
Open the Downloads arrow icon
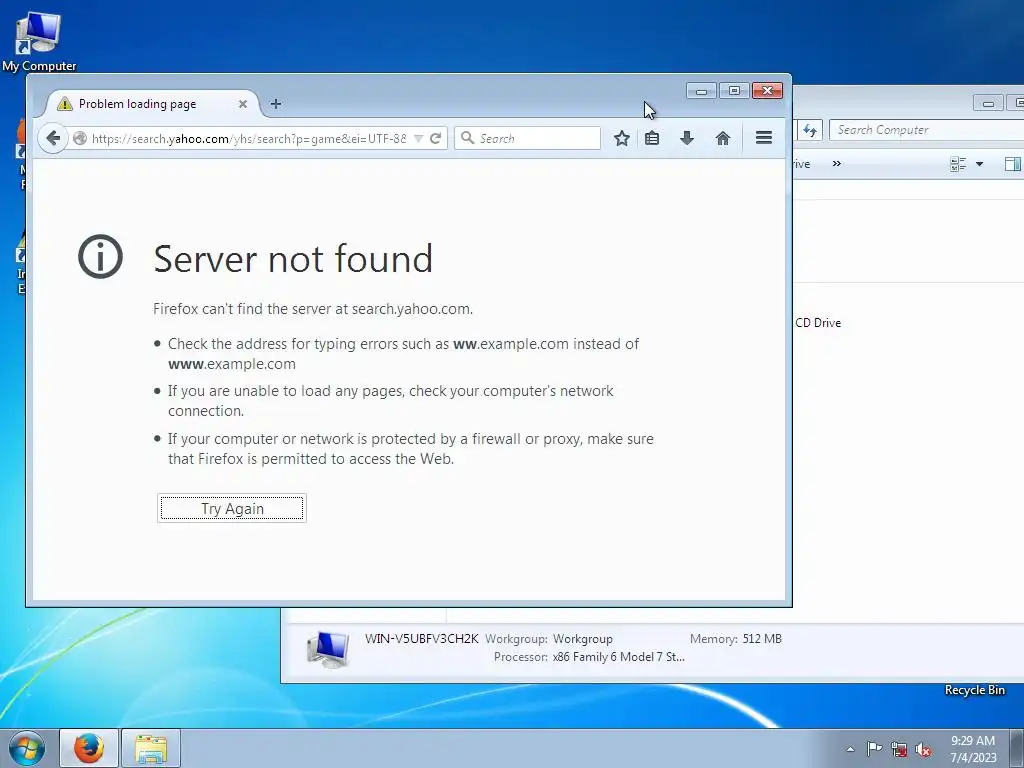tap(686, 138)
